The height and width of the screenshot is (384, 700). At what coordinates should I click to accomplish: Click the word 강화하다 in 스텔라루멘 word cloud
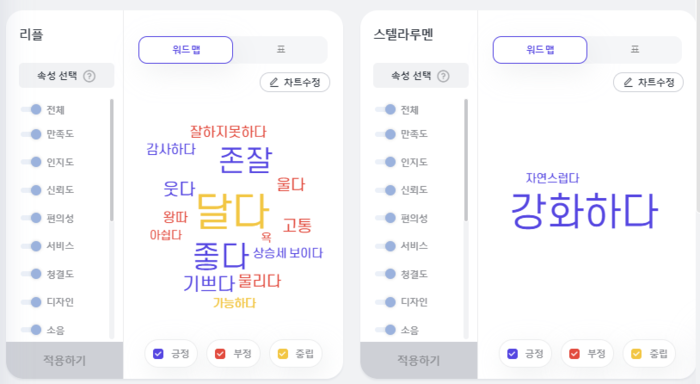click(x=584, y=211)
